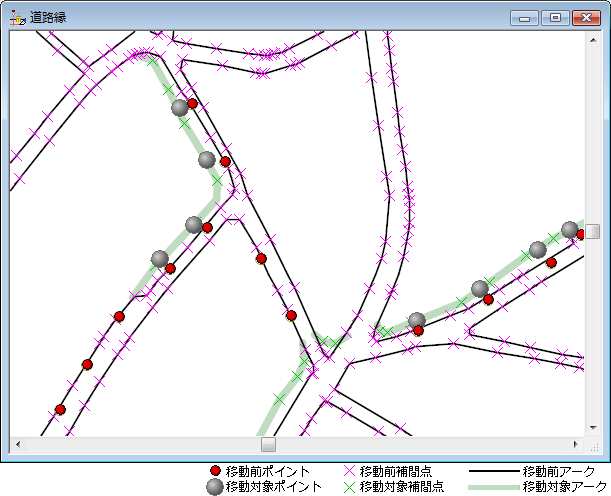Click the gray sphere legend icon for 移動対象ポイント

(x=214, y=487)
